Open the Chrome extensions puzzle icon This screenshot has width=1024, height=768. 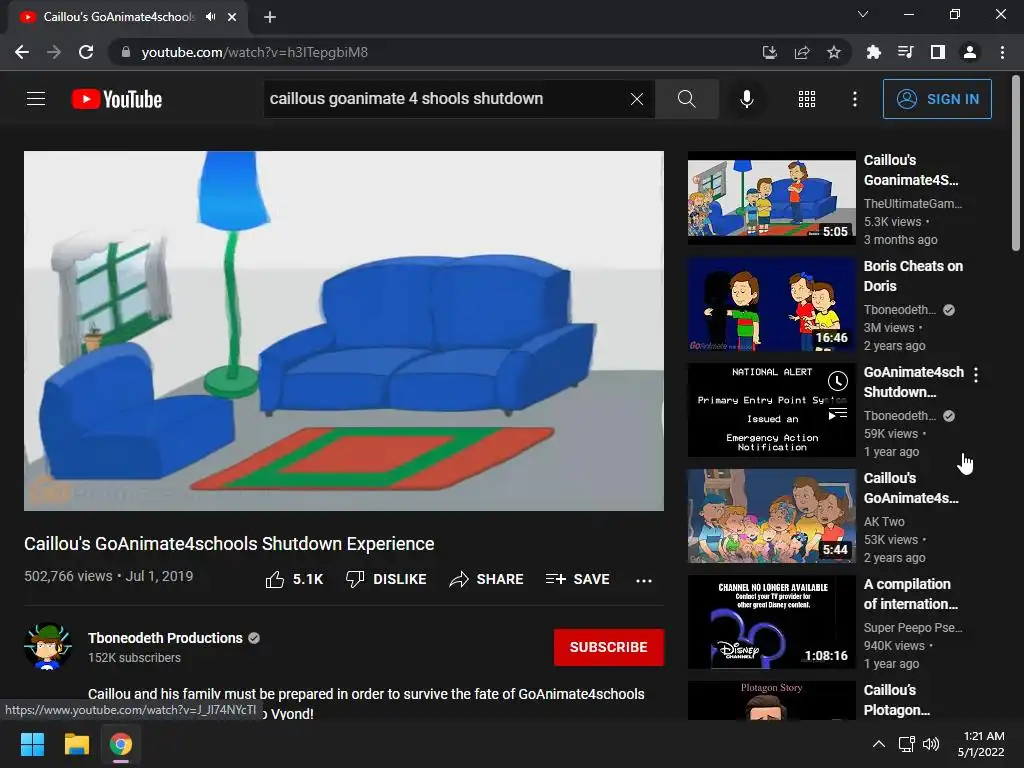coord(873,52)
